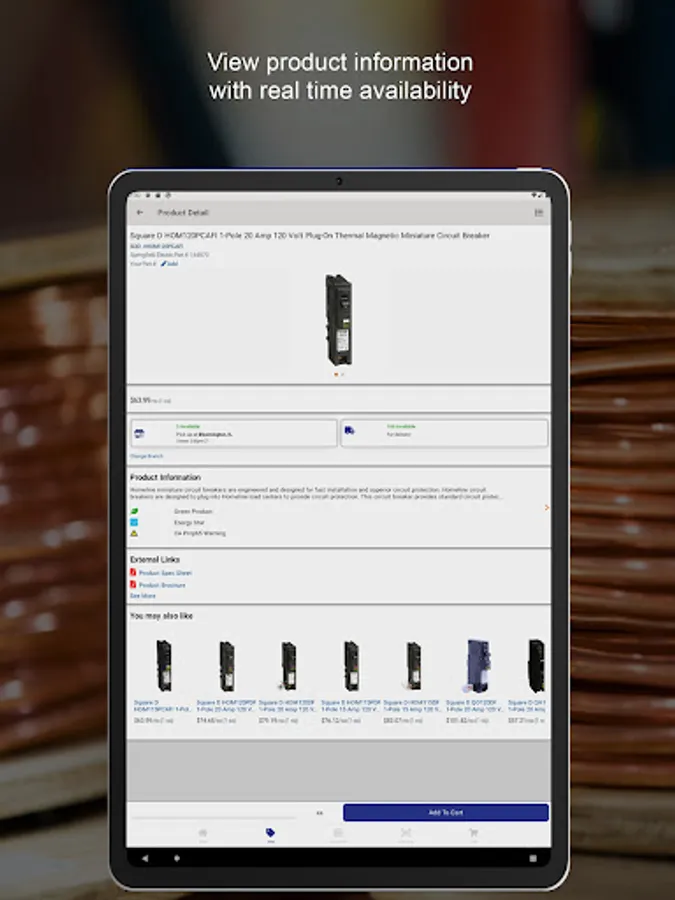Open the partially visible last related breaker

pos(536,666)
